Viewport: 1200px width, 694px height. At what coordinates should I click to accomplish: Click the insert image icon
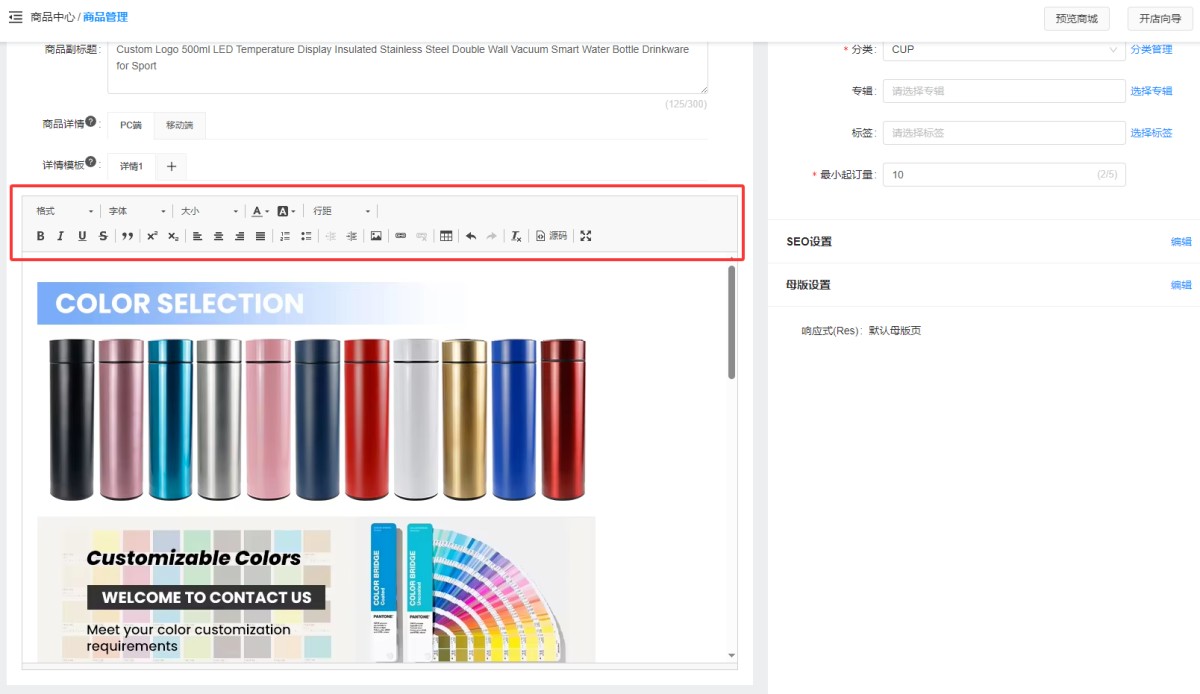click(376, 236)
